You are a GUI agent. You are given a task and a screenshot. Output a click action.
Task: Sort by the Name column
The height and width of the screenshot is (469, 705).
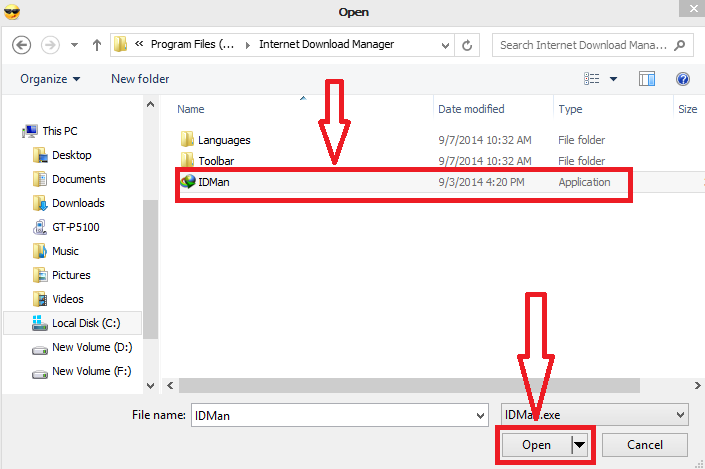click(x=191, y=109)
